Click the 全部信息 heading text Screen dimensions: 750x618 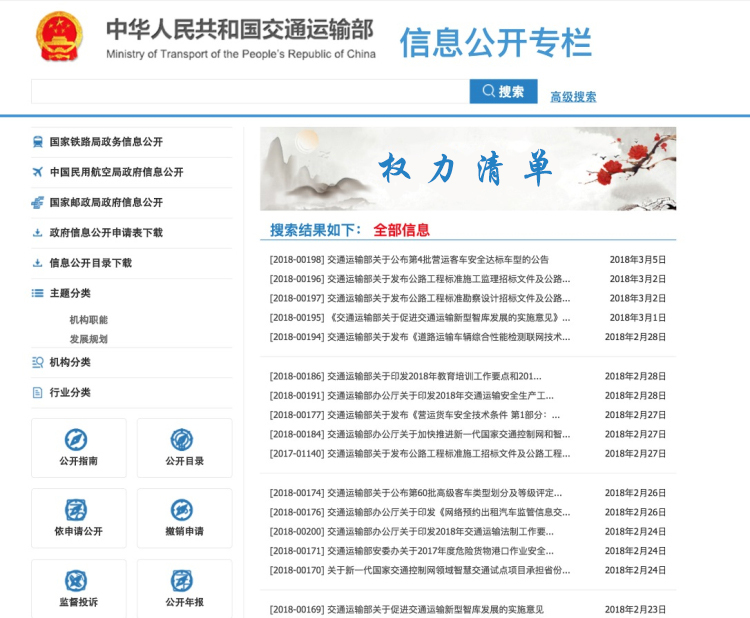[x=401, y=230]
